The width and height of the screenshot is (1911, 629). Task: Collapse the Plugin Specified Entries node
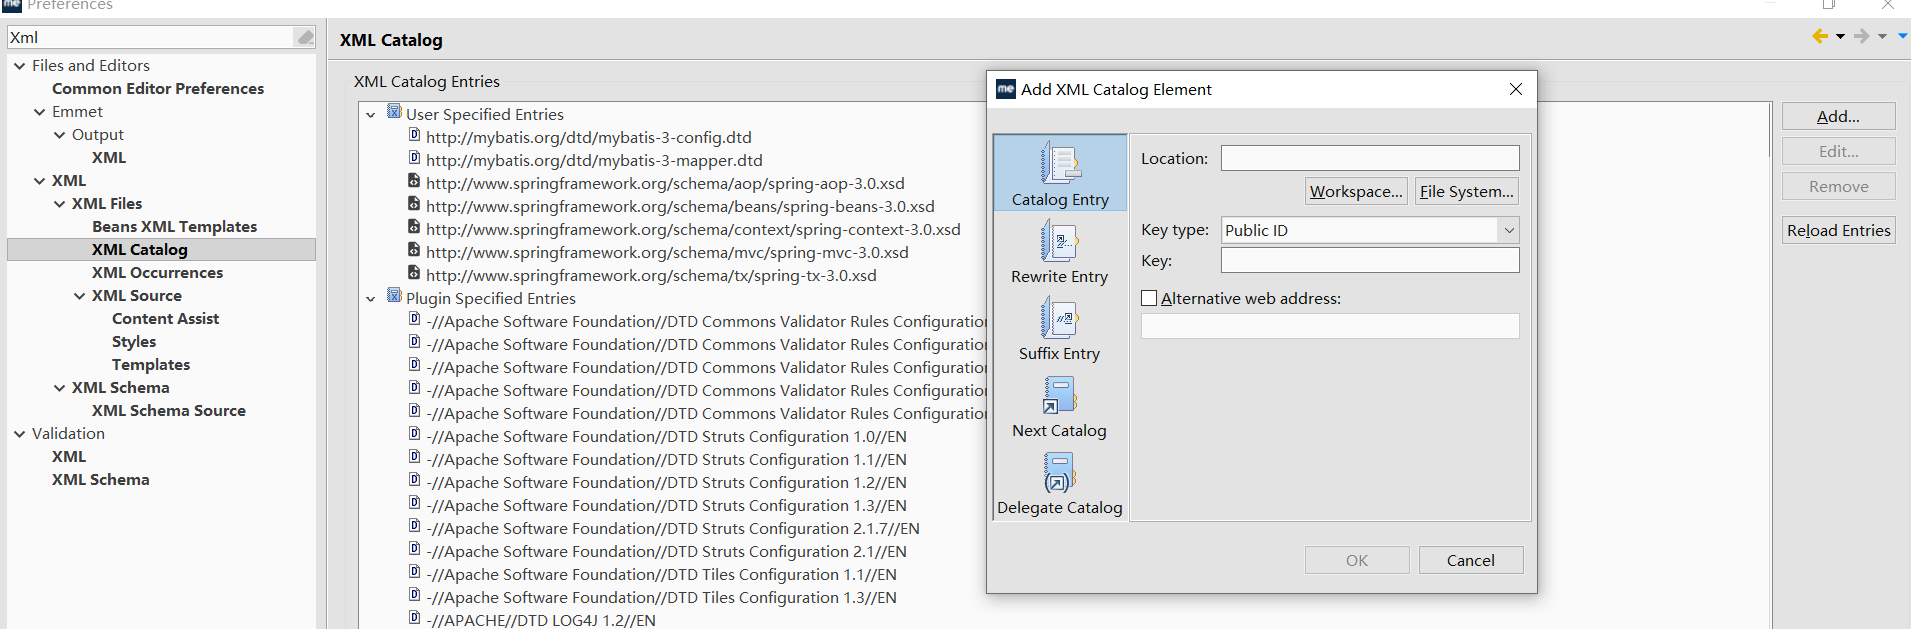[x=371, y=299]
